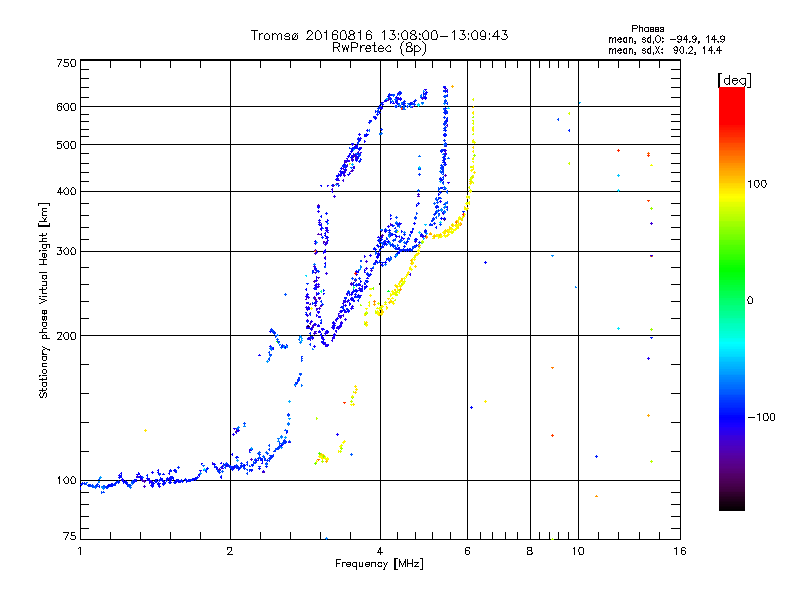Click the "Stationary phase Virtual Height [km]" axis label
This screenshot has width=800, height=600.
pyautogui.click(x=44, y=300)
